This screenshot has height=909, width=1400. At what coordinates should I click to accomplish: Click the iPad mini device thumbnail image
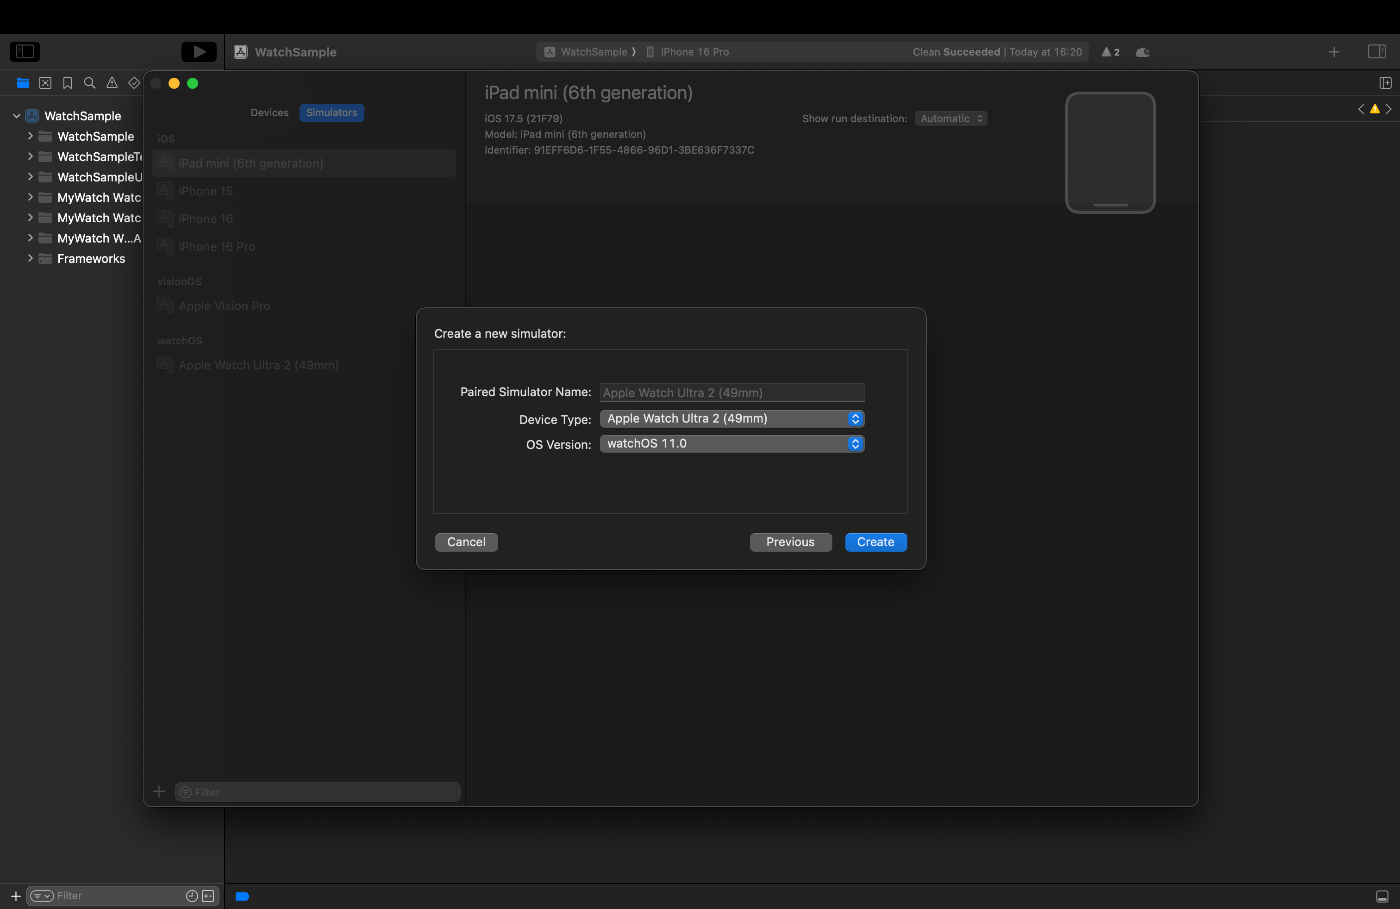(1110, 152)
